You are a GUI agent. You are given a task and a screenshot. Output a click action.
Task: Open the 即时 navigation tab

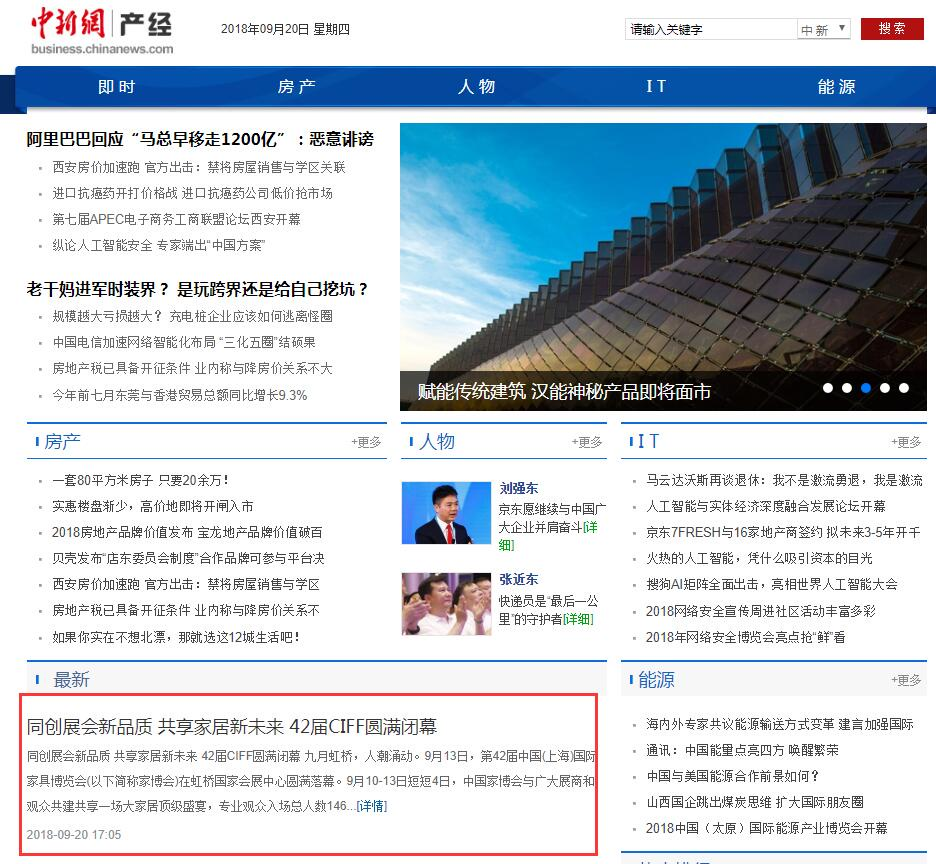pos(117,87)
